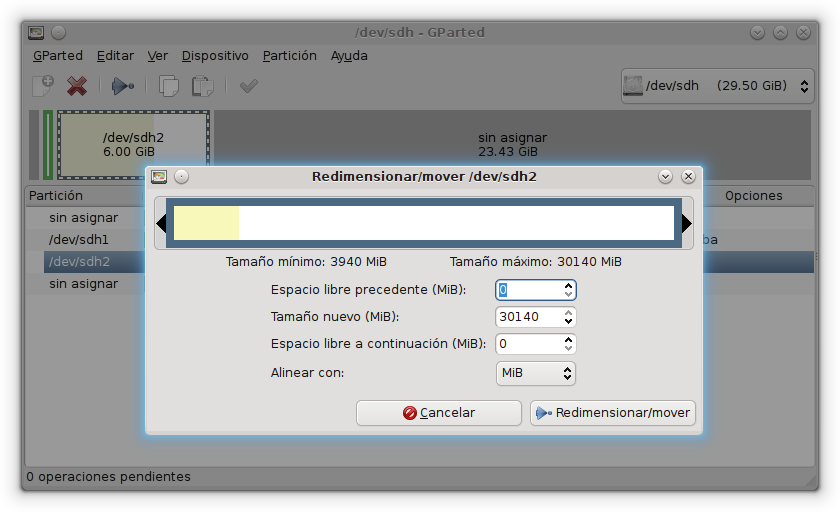Click the right black arrow resize handle
The width and height of the screenshot is (840, 512).
[x=687, y=223]
